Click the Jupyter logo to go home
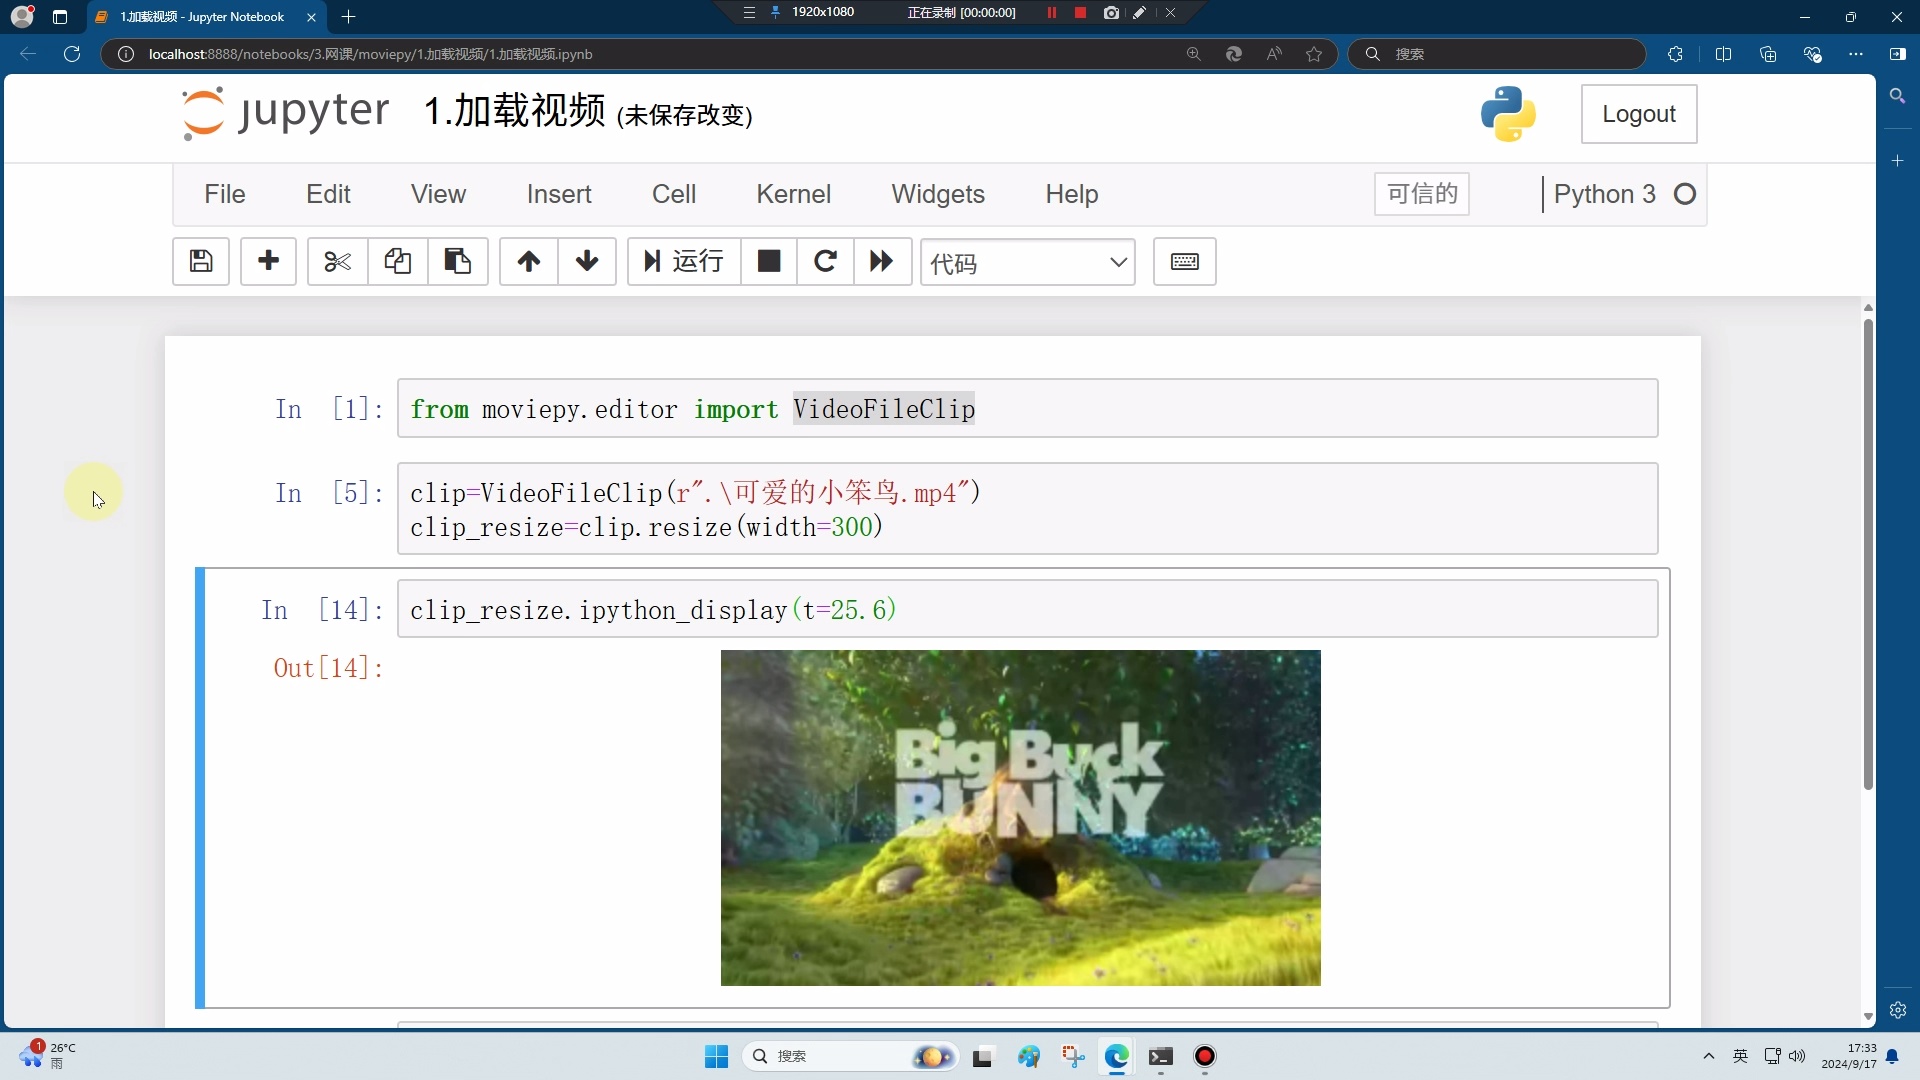1920x1080 pixels. pyautogui.click(x=287, y=112)
